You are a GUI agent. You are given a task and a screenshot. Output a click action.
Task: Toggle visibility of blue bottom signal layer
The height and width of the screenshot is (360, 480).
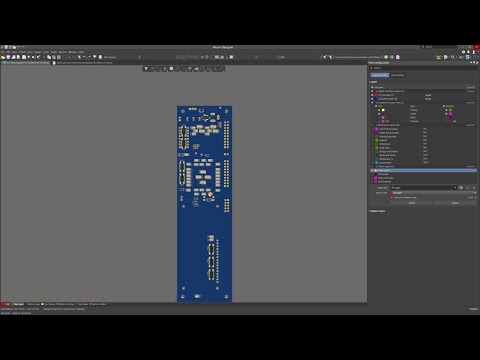(x=372, y=99)
